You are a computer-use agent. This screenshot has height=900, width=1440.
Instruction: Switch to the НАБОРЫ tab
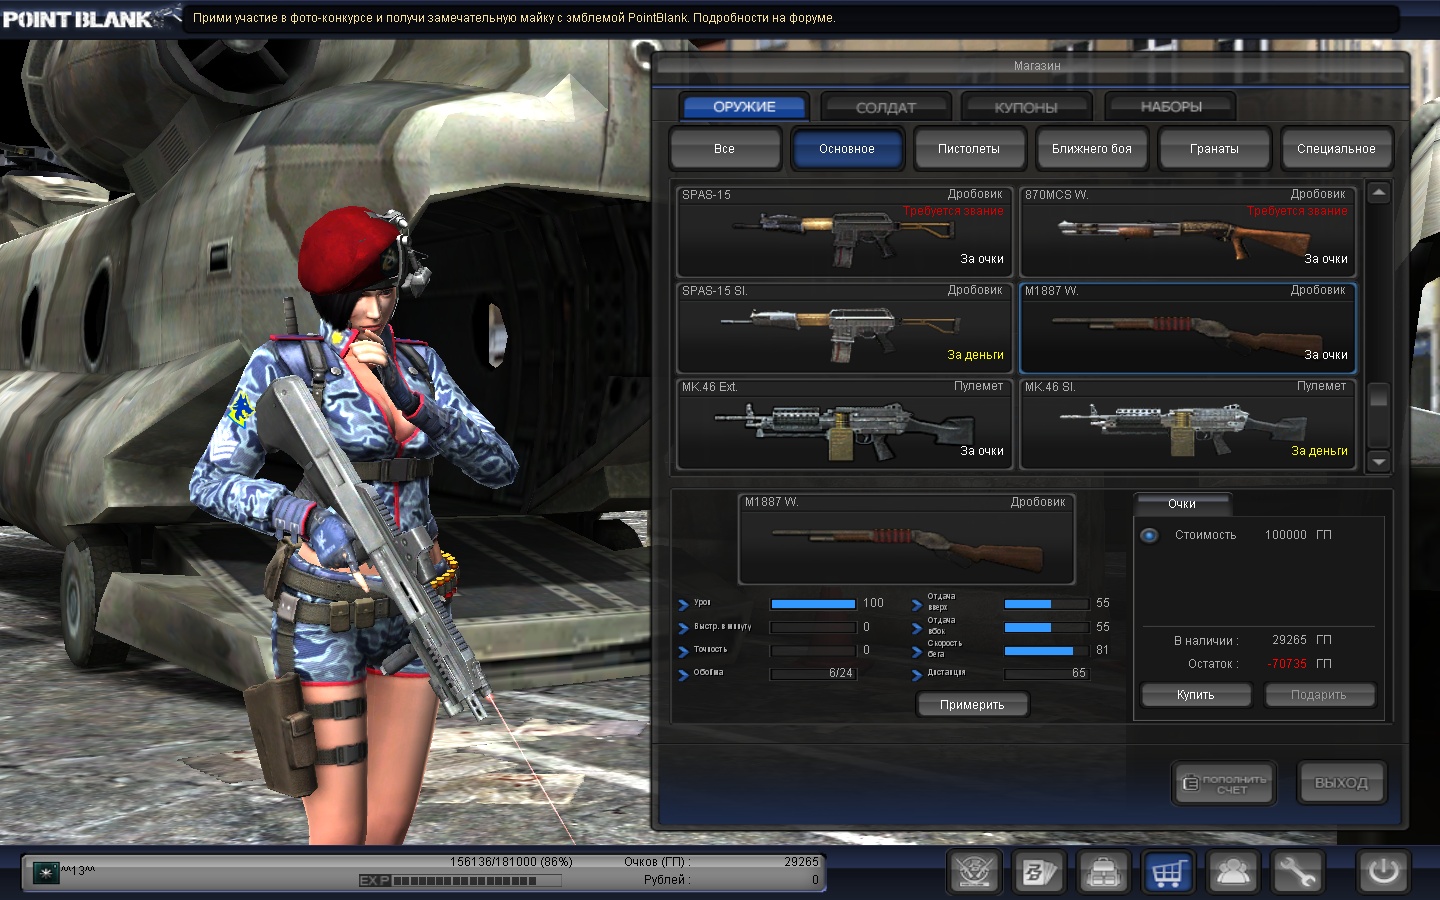(1171, 107)
